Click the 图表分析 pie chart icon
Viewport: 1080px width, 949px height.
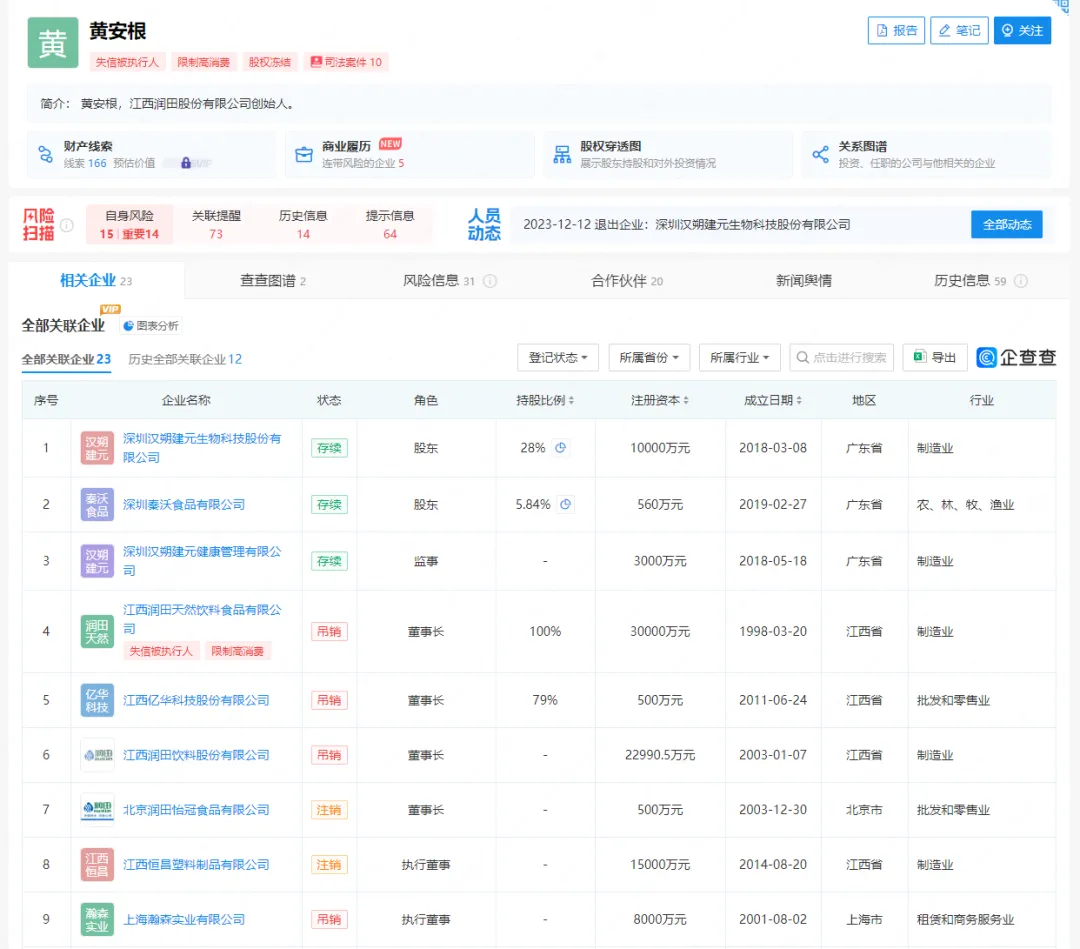click(x=128, y=326)
